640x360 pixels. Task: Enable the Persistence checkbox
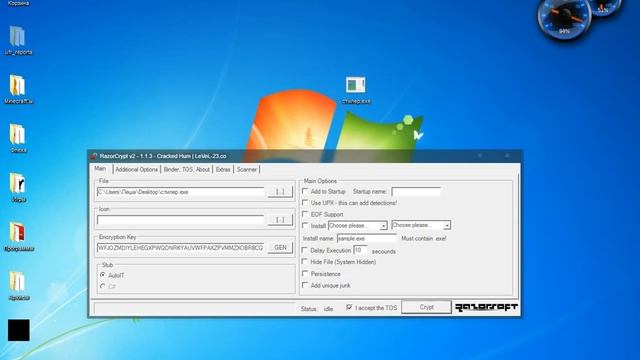[304, 273]
